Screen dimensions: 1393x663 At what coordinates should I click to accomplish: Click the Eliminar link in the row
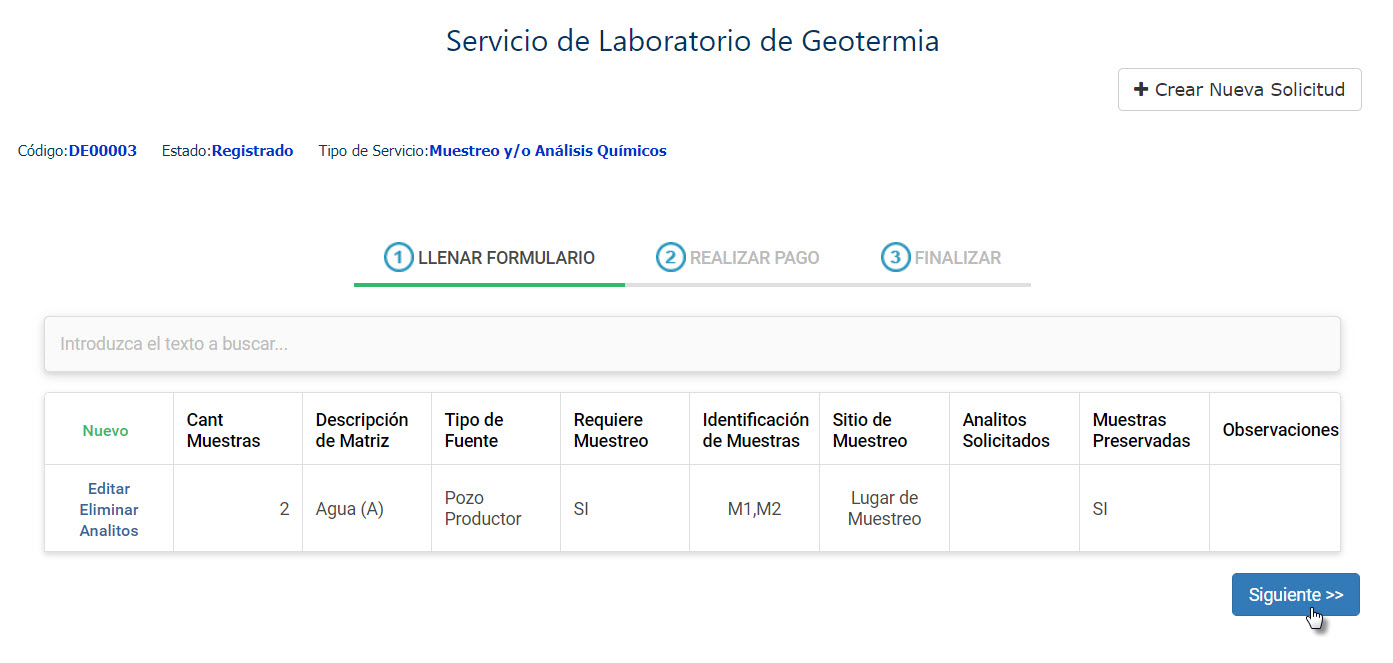click(x=109, y=510)
